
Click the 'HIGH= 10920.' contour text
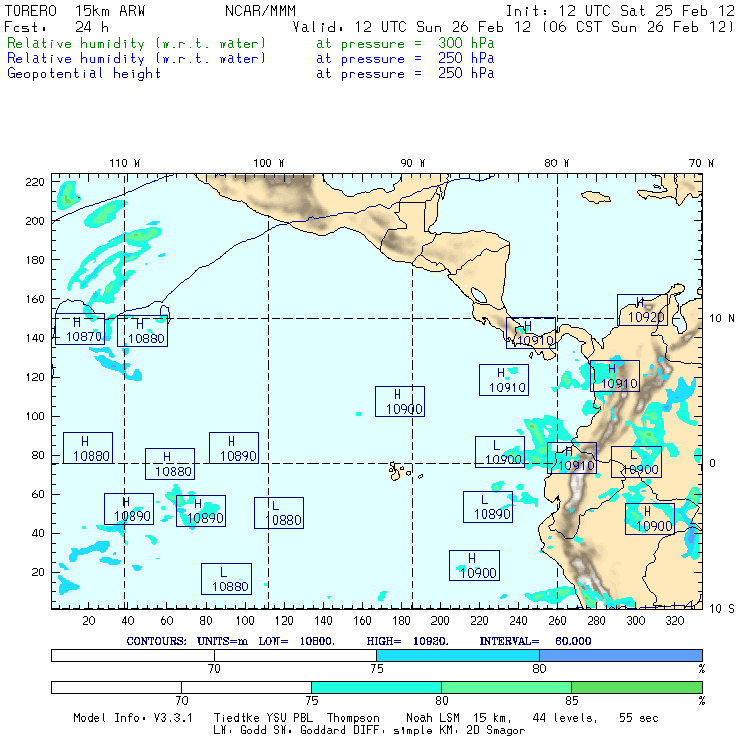point(407,641)
